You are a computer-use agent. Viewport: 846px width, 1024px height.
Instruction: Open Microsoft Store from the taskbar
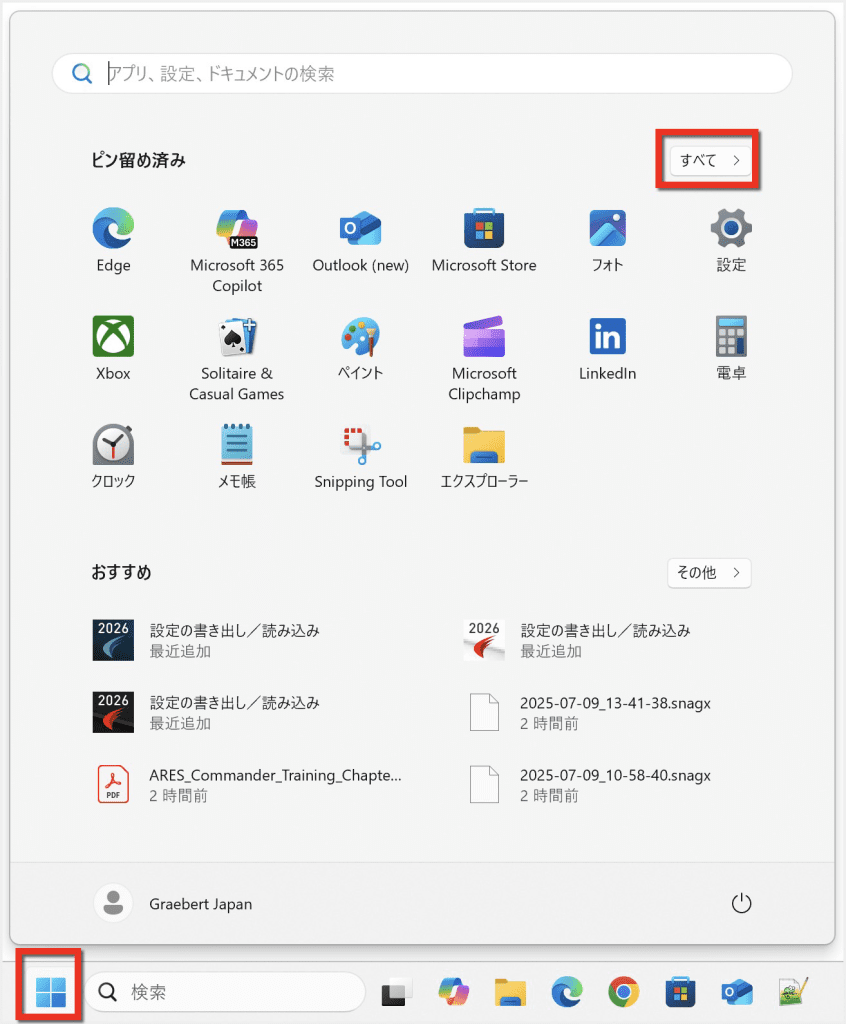coord(680,992)
